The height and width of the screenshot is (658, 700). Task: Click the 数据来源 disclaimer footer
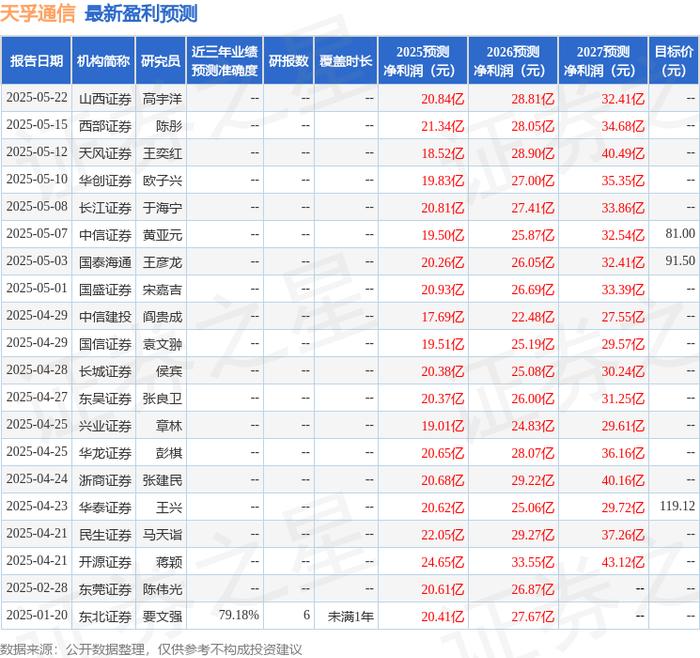point(151,649)
